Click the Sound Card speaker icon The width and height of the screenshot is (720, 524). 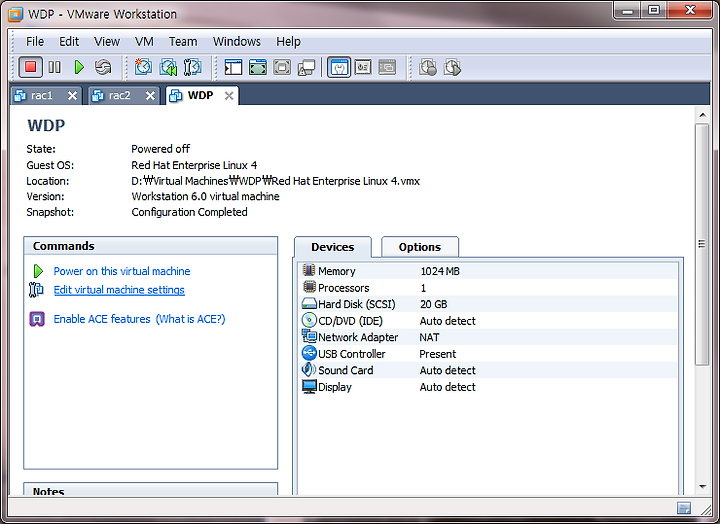click(x=309, y=369)
